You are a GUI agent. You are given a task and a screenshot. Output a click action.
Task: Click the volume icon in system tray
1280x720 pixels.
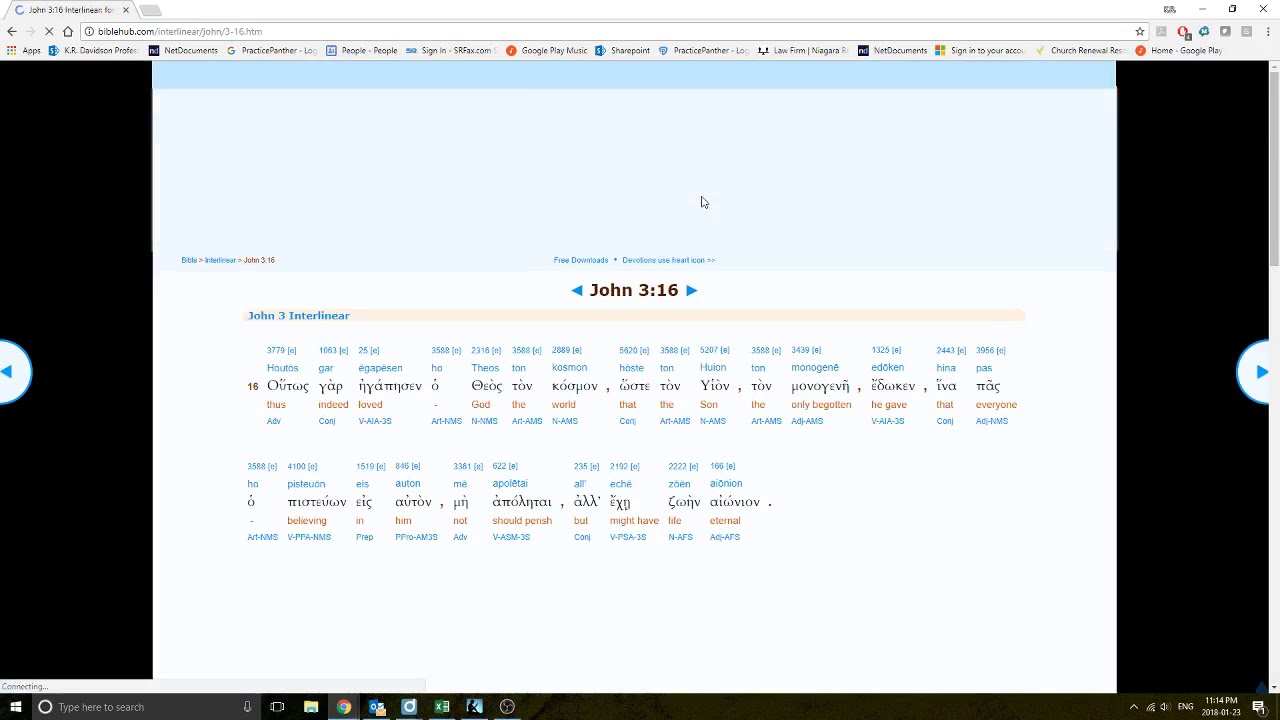1165,707
